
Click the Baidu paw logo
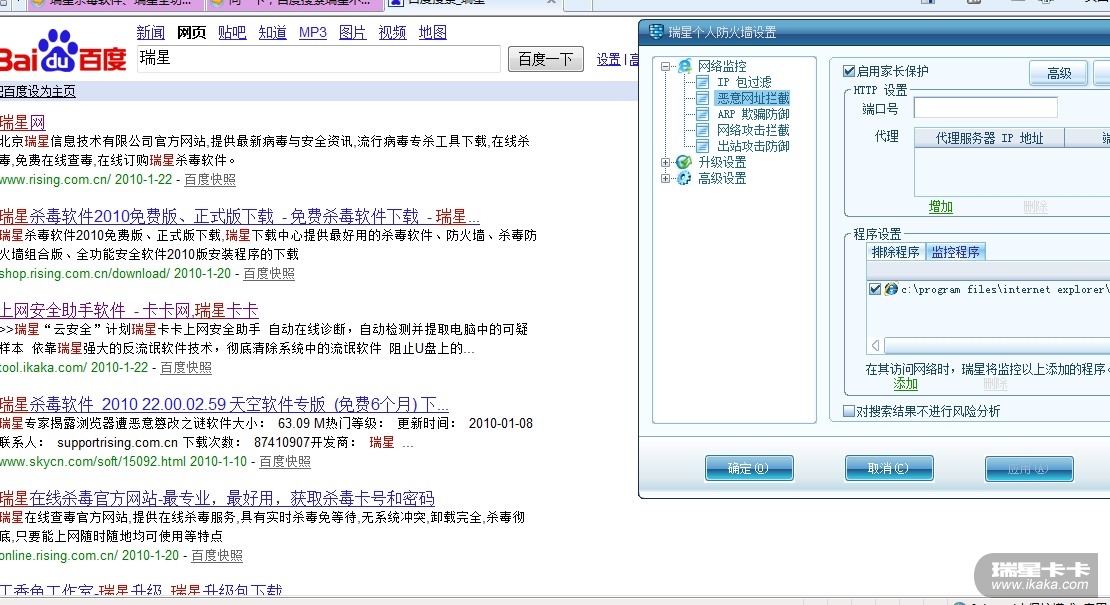tap(58, 51)
